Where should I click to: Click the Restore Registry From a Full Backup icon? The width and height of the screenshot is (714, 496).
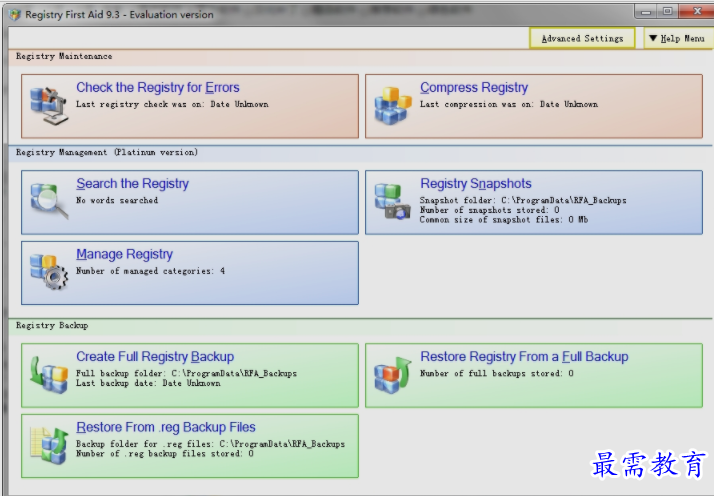(392, 375)
